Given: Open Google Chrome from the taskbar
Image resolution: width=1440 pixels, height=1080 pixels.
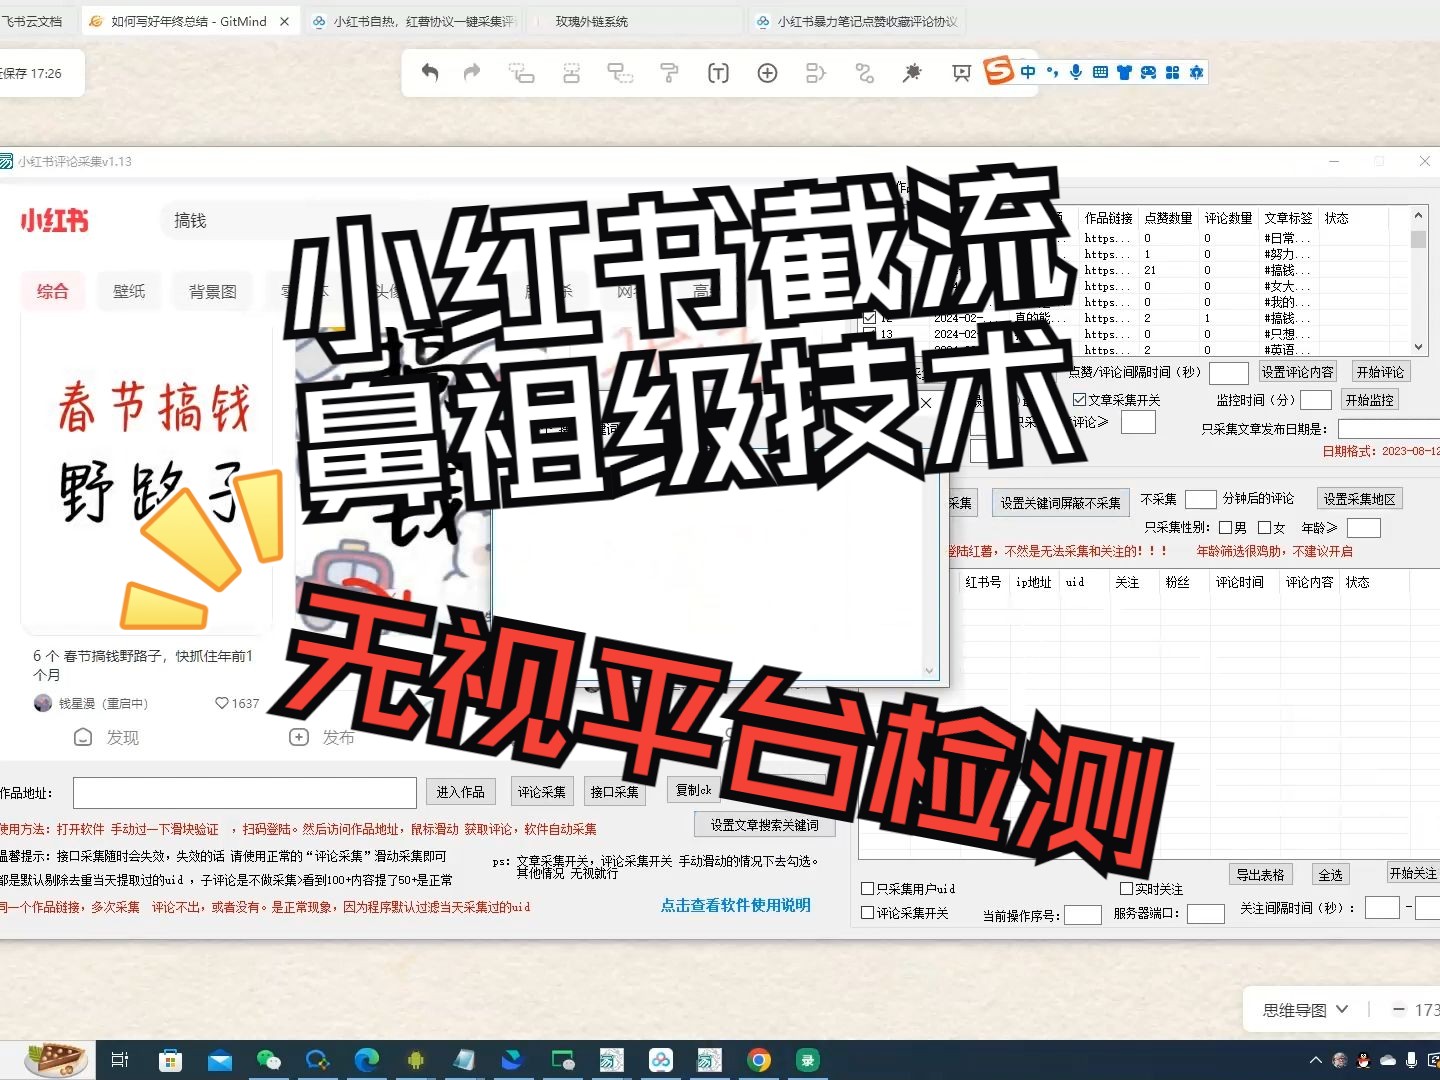Looking at the screenshot, I should tap(759, 1060).
